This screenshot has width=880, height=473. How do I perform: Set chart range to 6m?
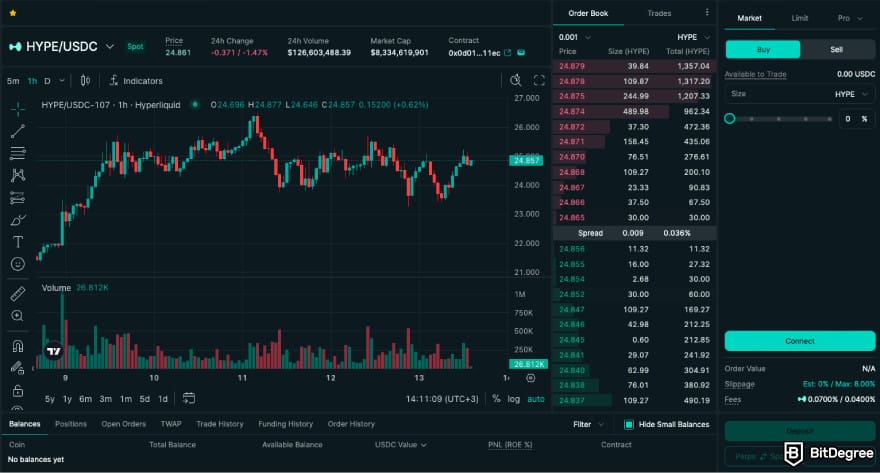coord(85,399)
